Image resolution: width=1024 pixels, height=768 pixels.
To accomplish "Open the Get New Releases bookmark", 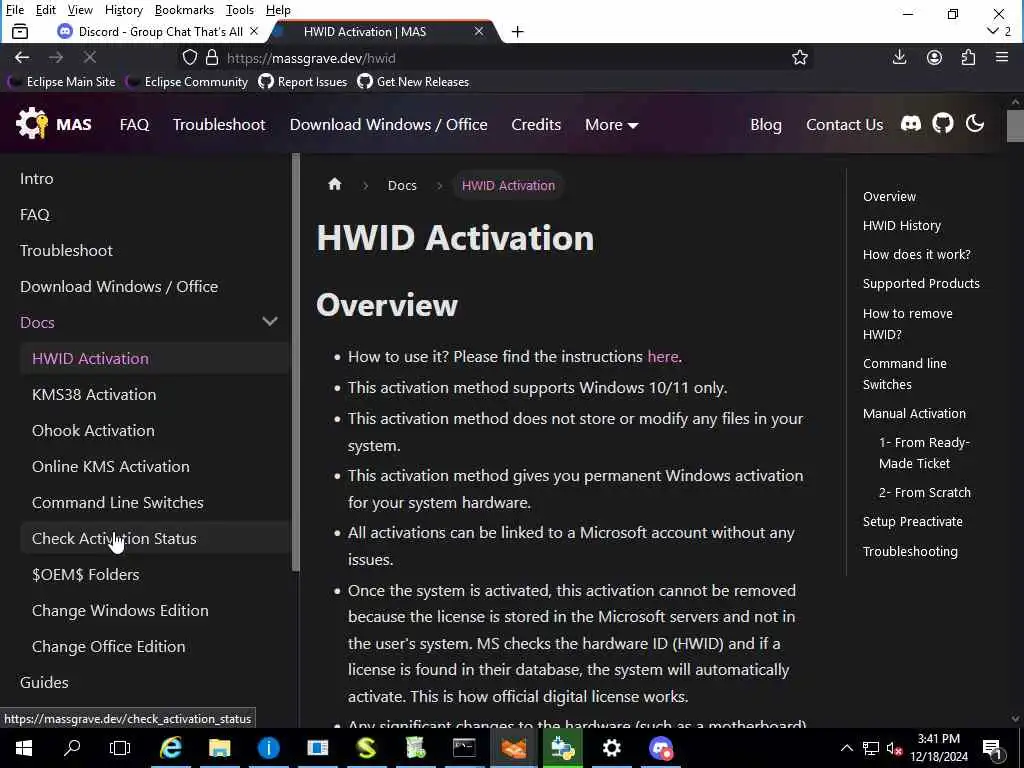I will pyautogui.click(x=413, y=82).
